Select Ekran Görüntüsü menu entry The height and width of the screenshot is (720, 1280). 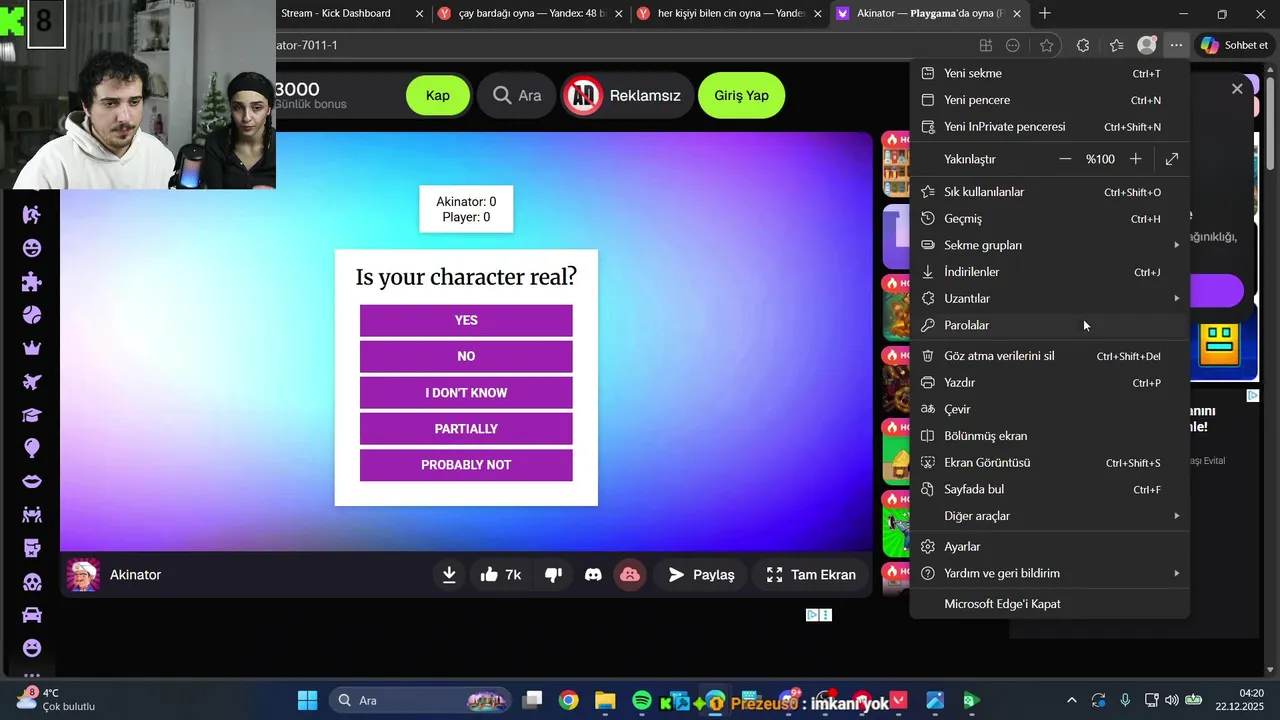pos(1049,463)
